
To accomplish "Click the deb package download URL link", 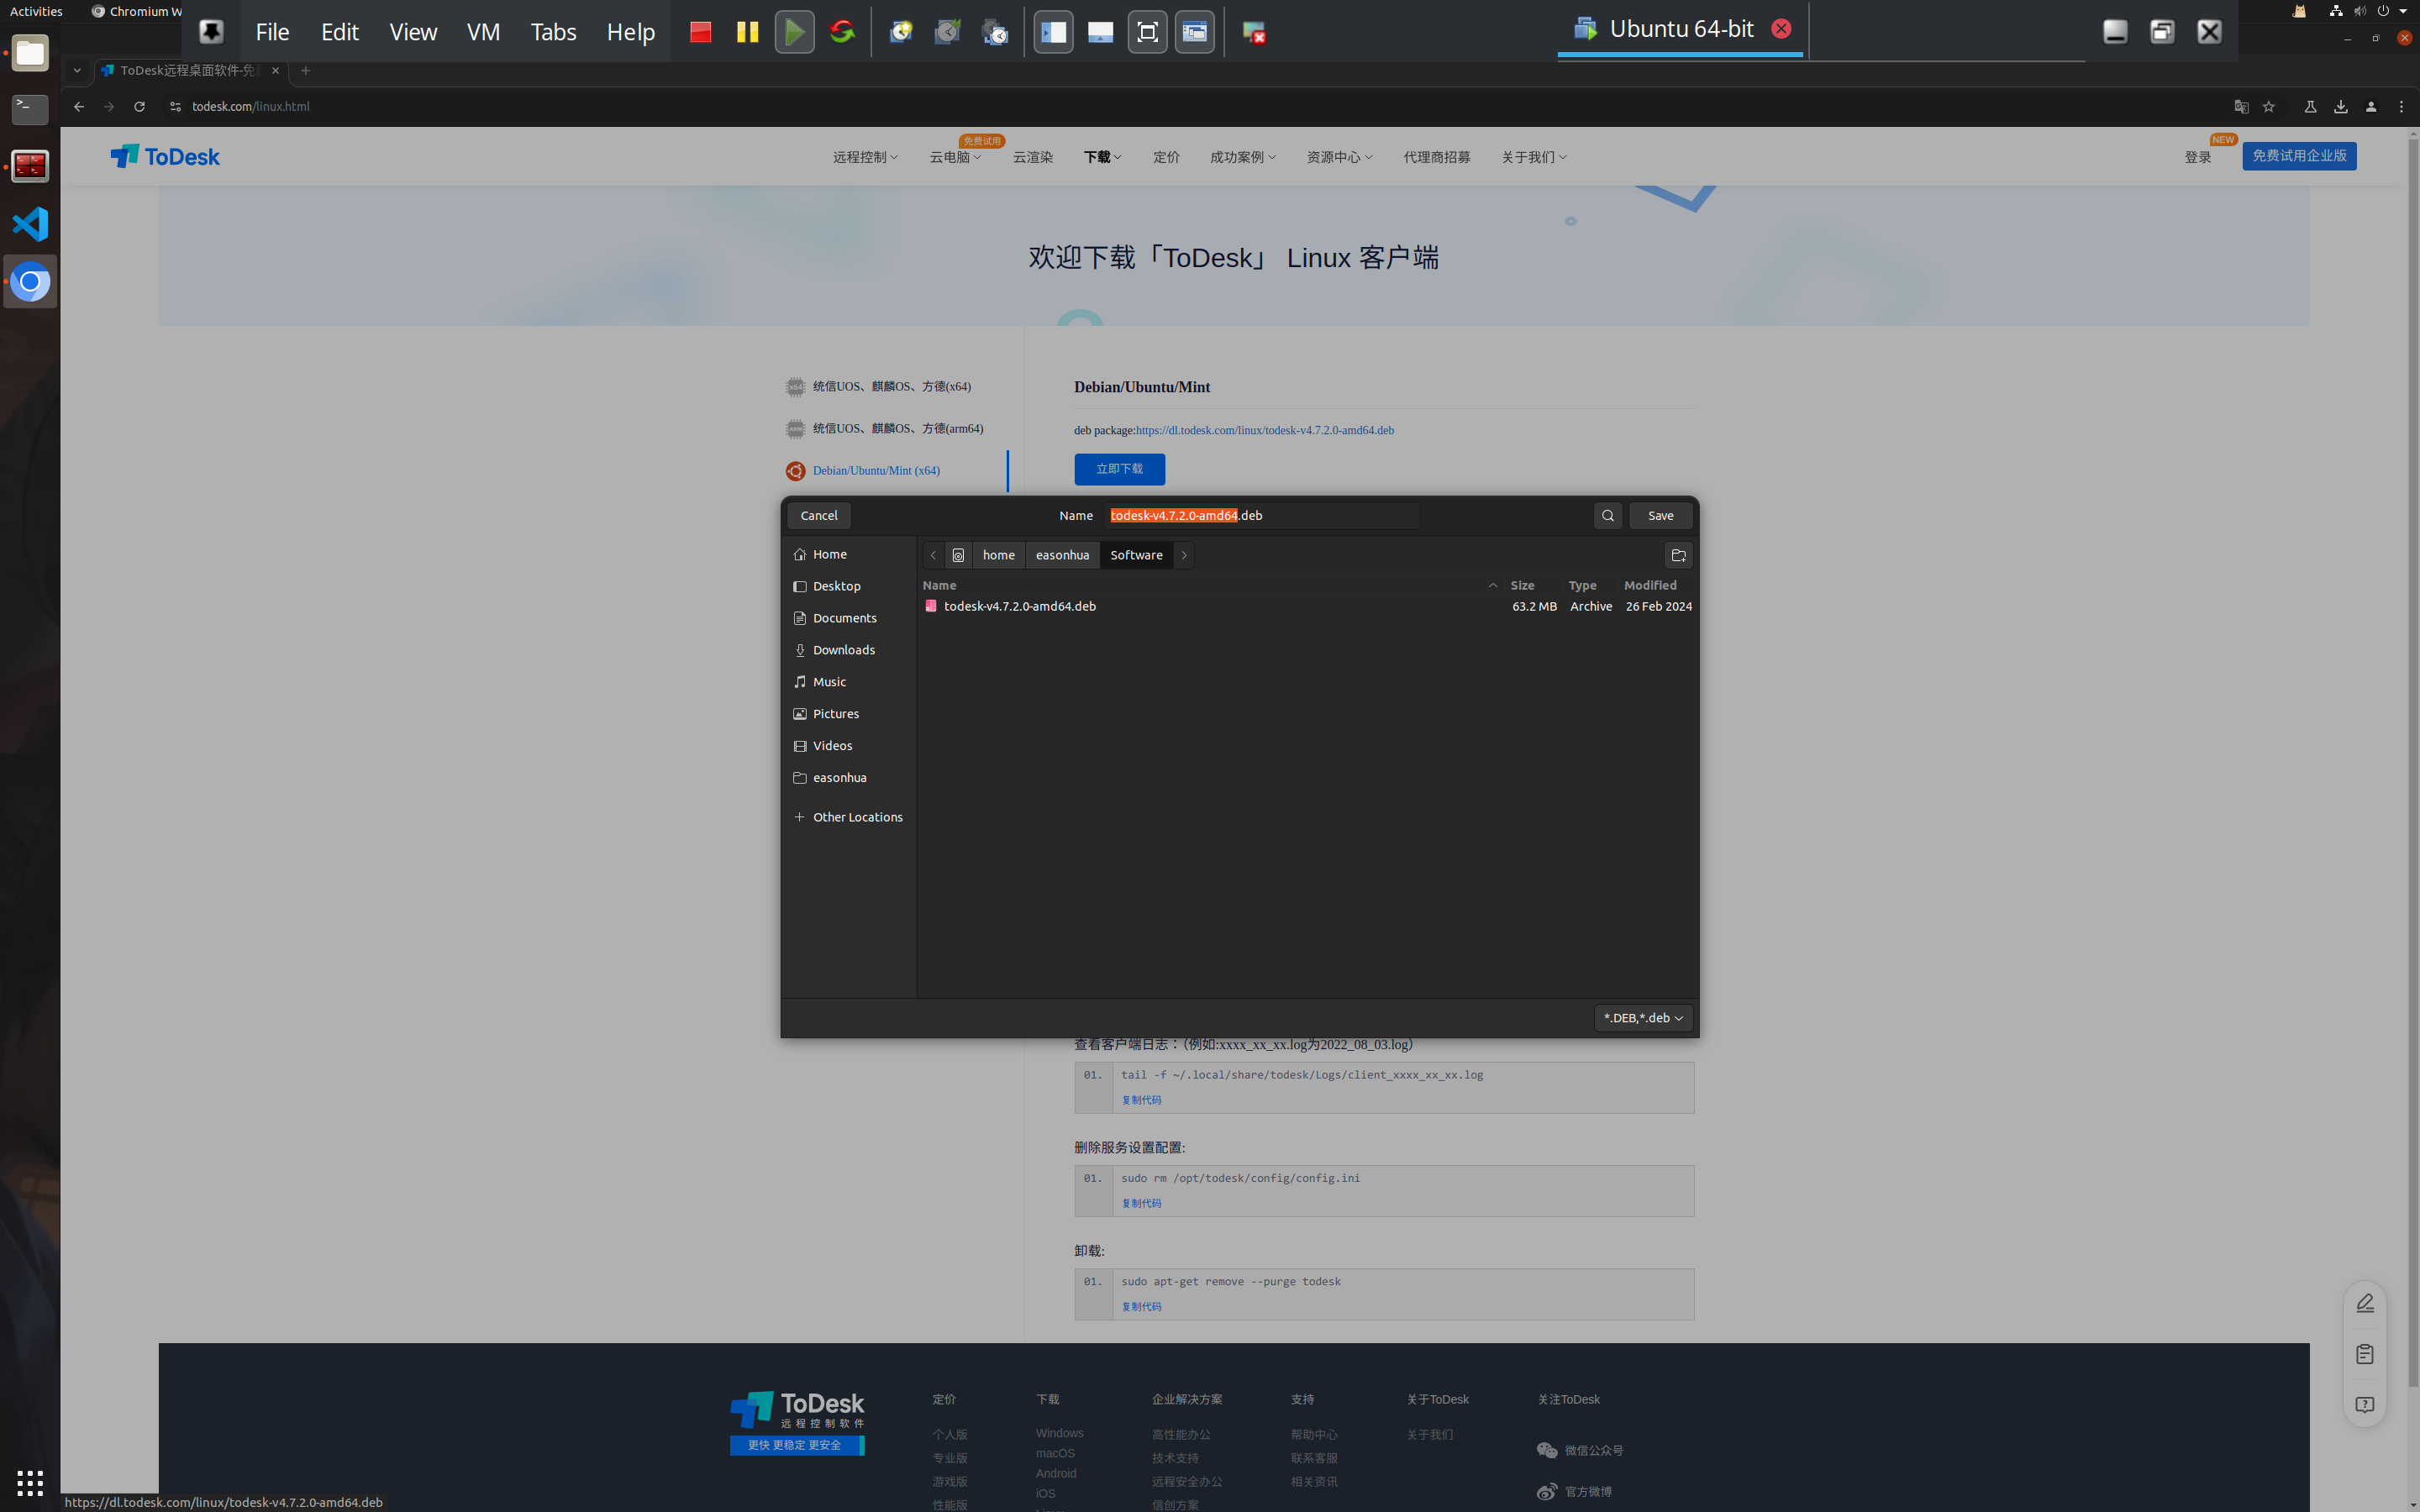I will click(1264, 430).
